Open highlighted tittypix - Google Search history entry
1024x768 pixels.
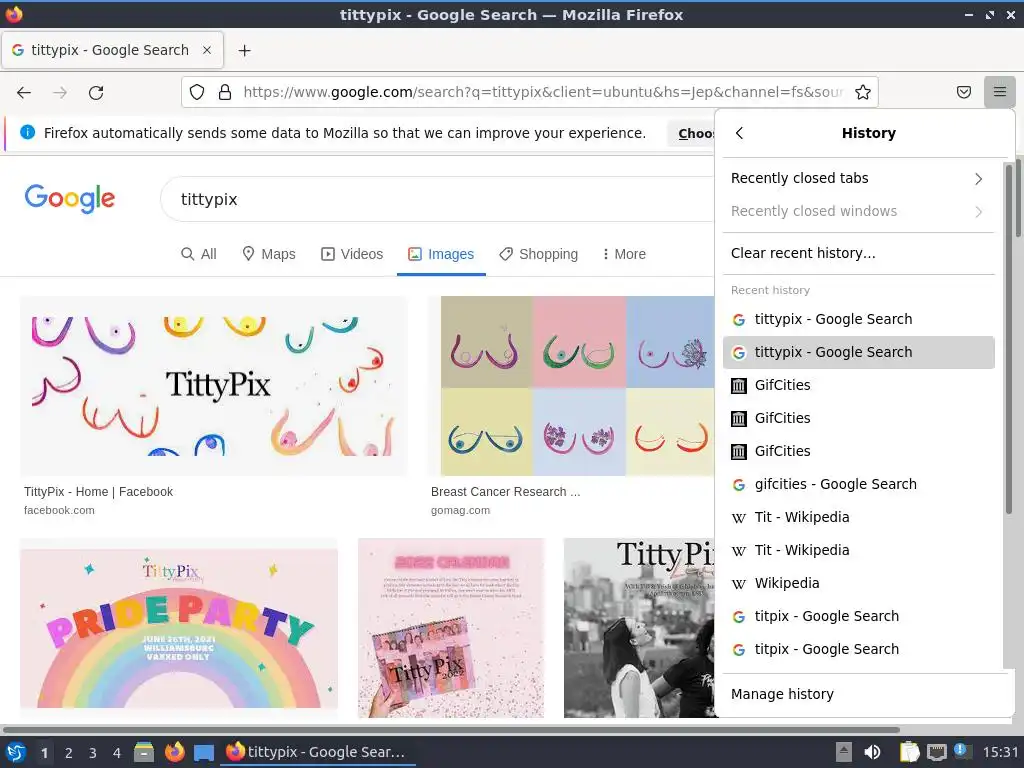(858, 352)
